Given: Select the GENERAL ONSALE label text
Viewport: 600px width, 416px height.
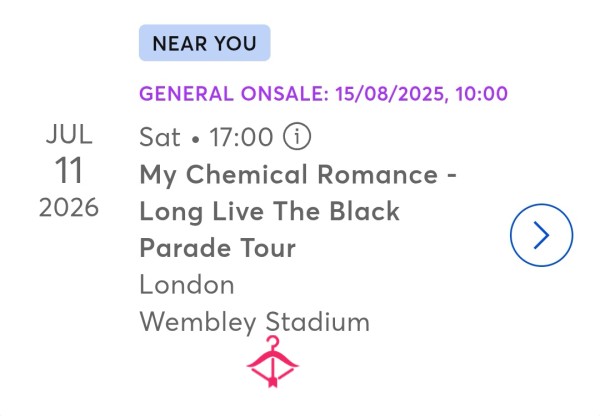Looking at the screenshot, I should (234, 94).
